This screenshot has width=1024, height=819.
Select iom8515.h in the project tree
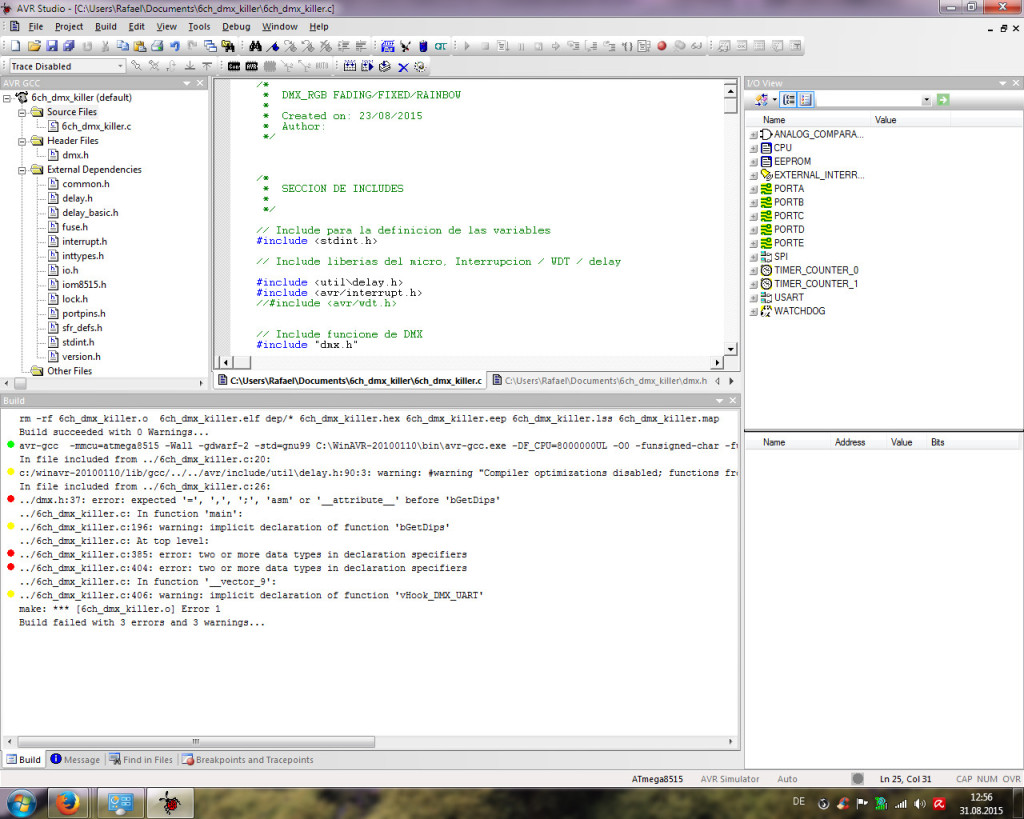coord(84,285)
